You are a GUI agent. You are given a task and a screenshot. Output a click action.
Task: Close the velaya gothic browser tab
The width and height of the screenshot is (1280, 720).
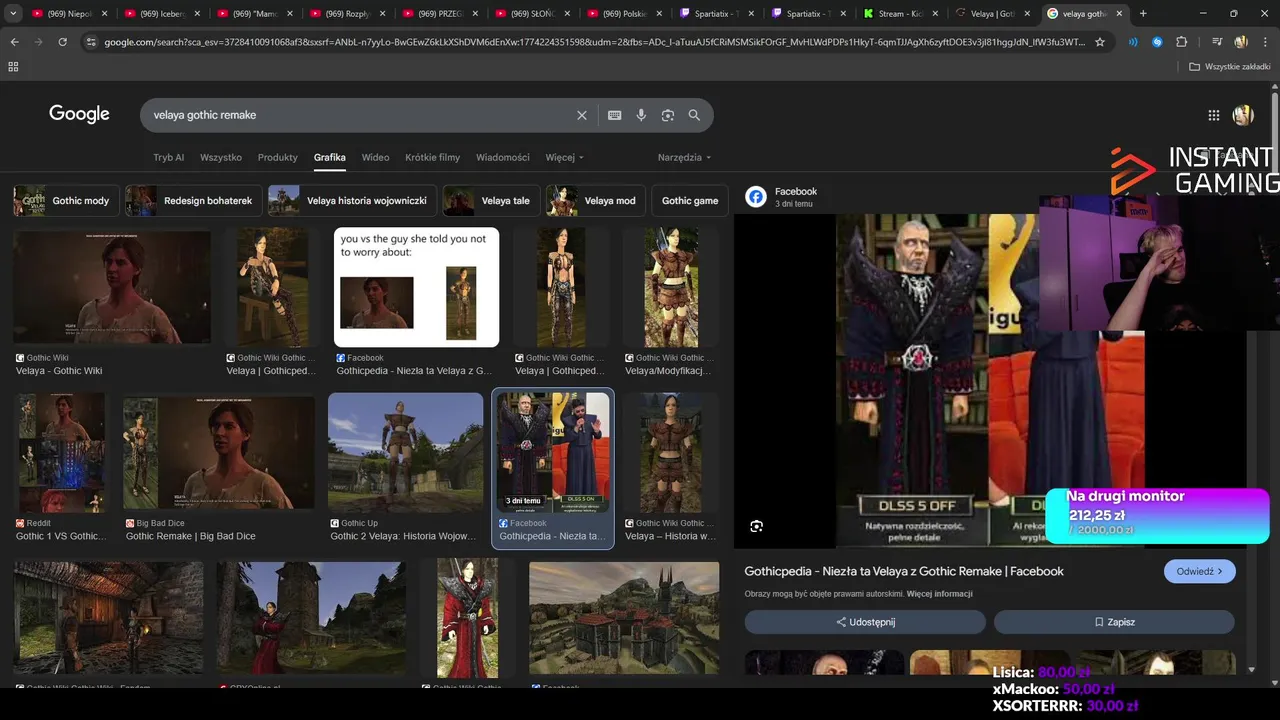(1119, 14)
